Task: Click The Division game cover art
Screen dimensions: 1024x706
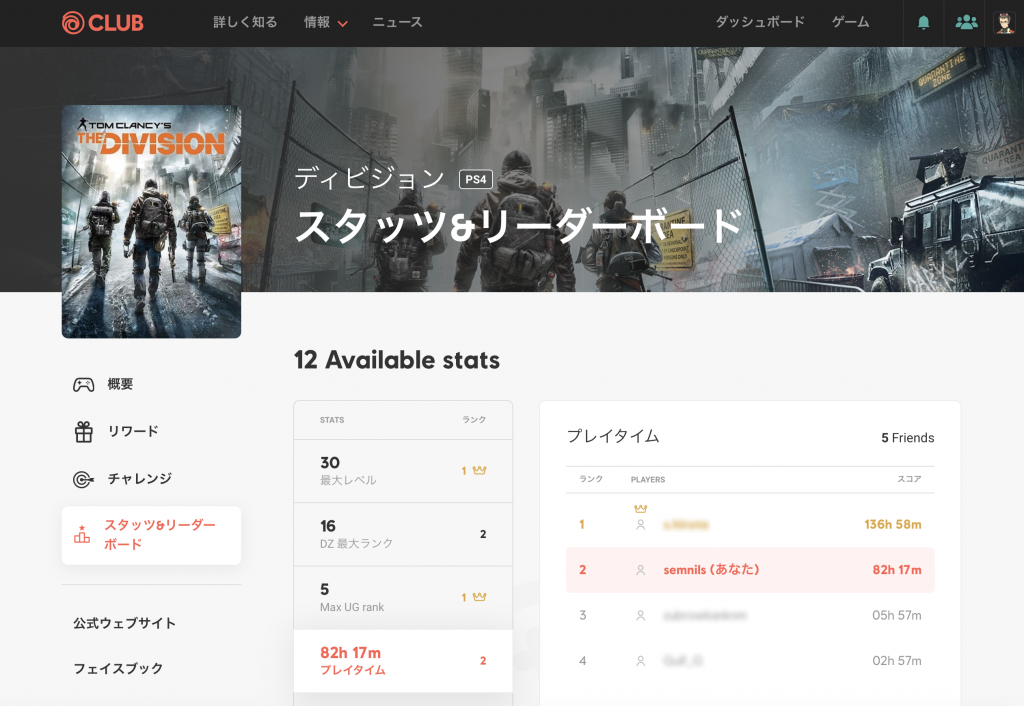Action: coord(152,221)
